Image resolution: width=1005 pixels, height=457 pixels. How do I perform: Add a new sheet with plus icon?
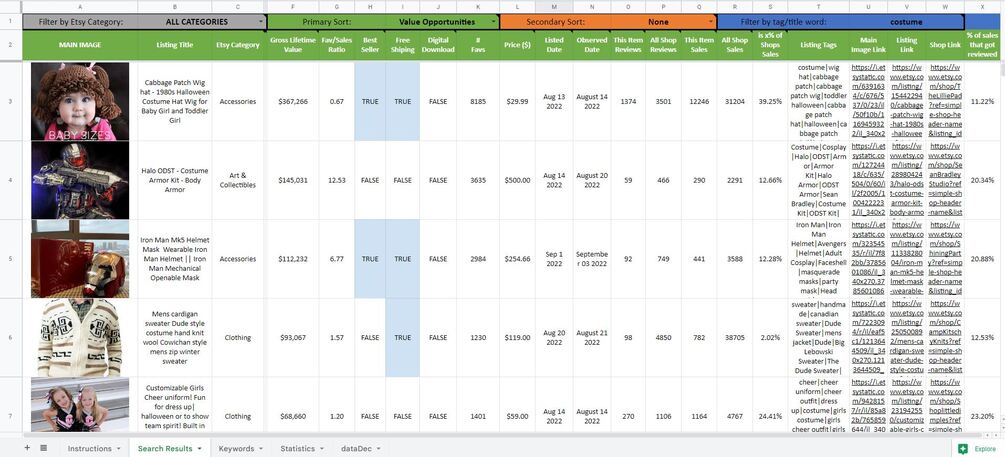click(27, 448)
